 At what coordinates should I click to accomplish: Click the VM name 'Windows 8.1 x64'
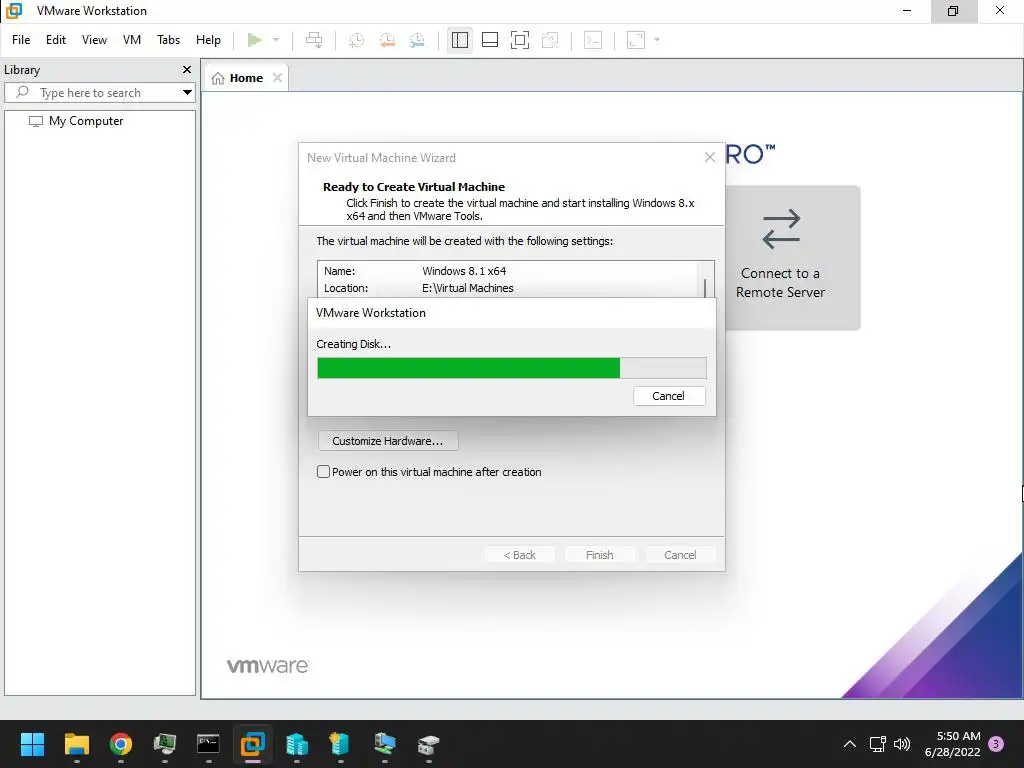click(464, 271)
